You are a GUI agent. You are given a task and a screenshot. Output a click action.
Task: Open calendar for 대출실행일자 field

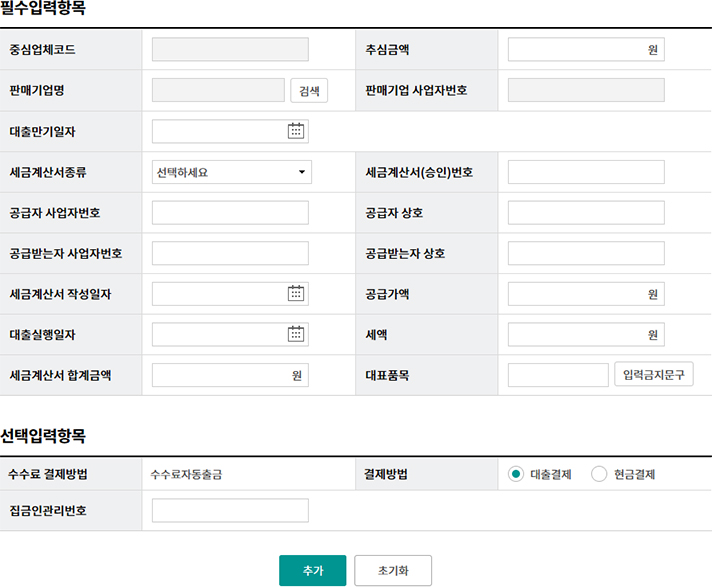(296, 334)
